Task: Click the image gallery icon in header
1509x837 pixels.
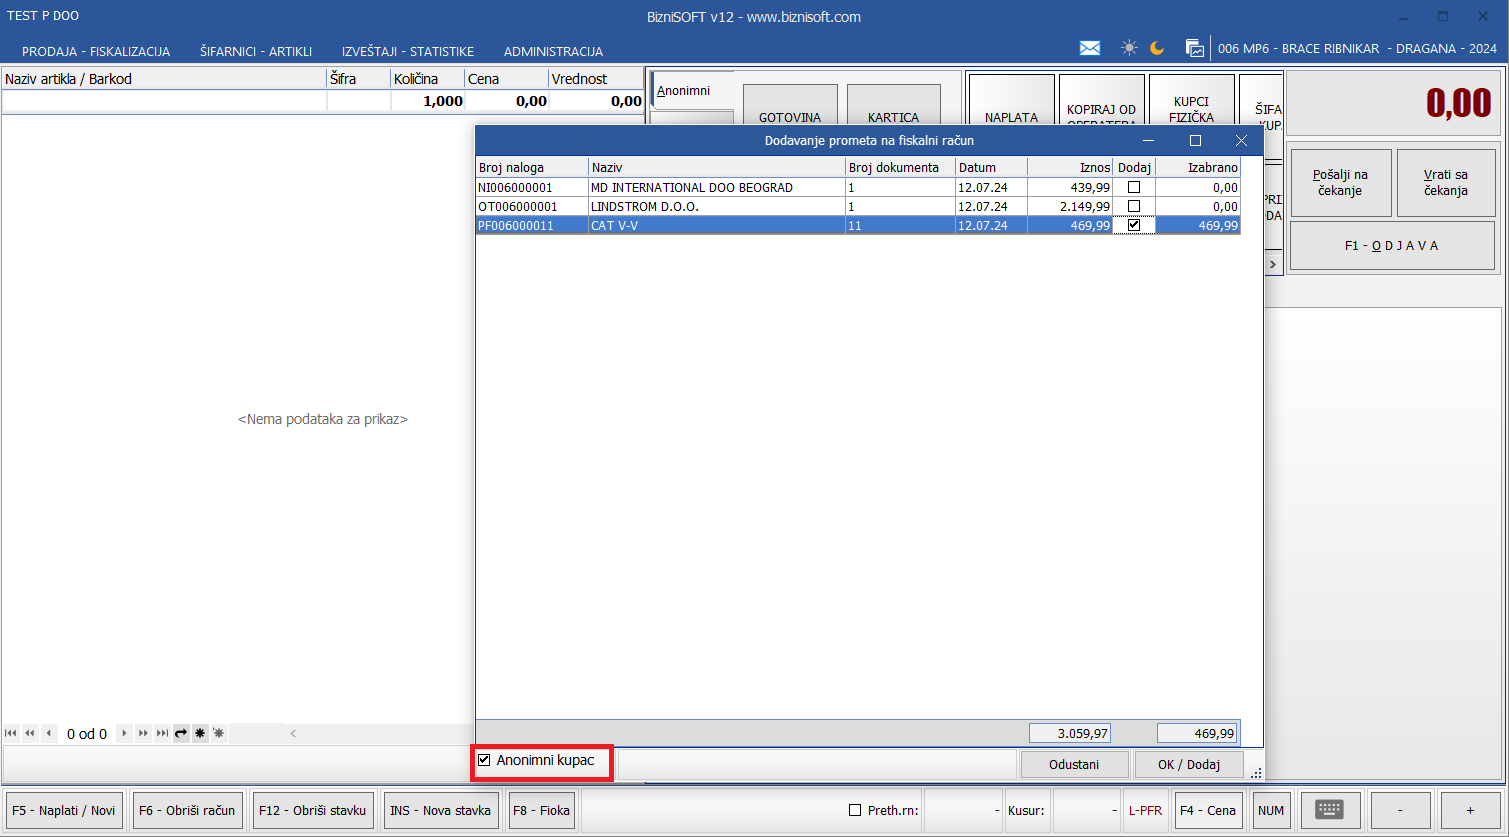Action: 1194,48
